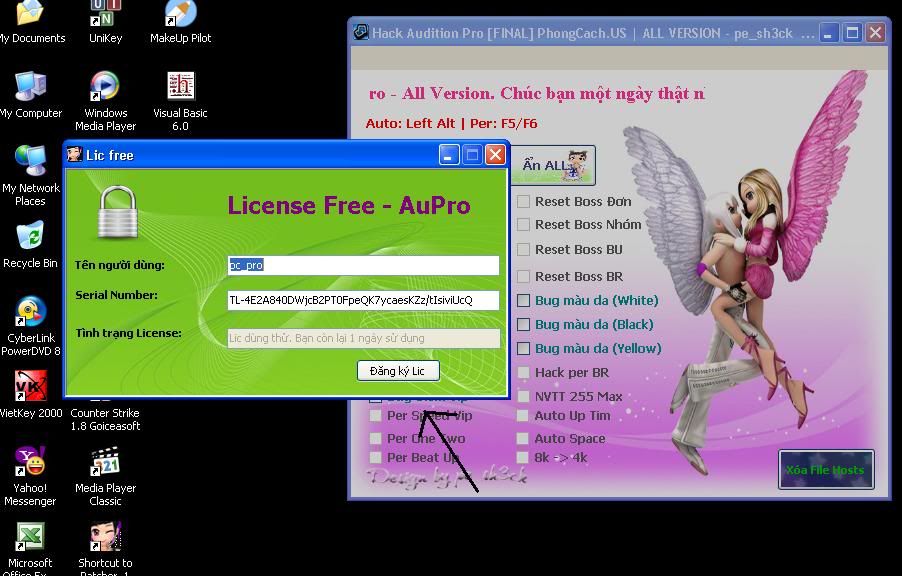Close the Hack Audition Pro window

[x=876, y=33]
